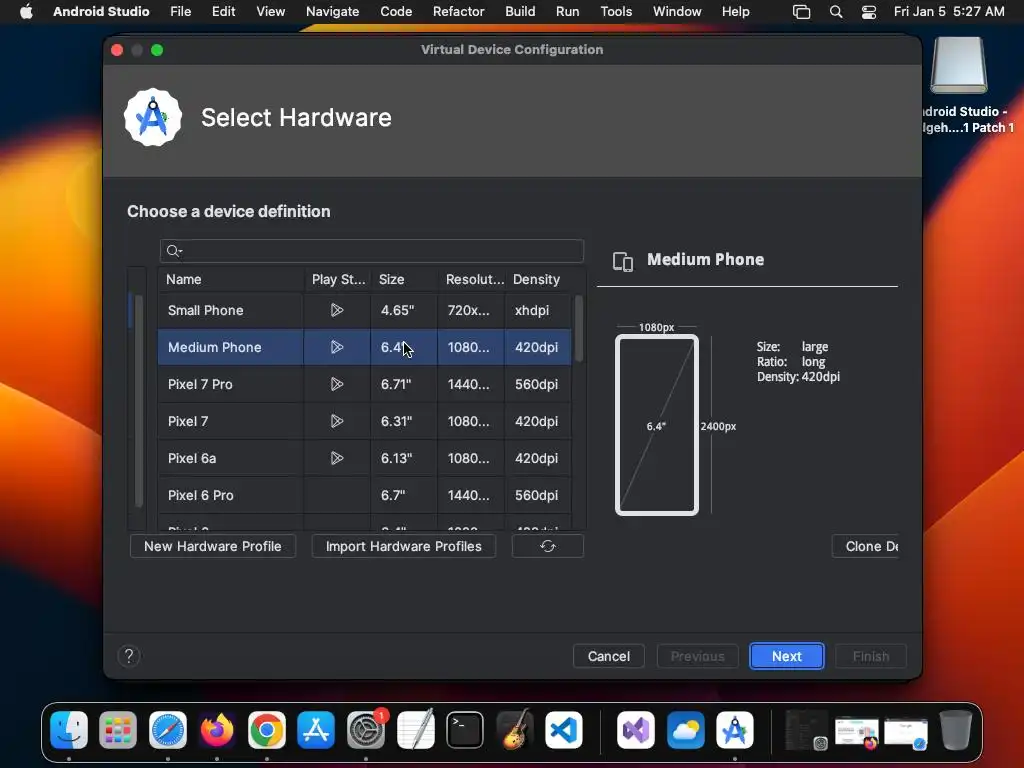This screenshot has height=768, width=1024.
Task: Click the Next button
Action: (786, 656)
